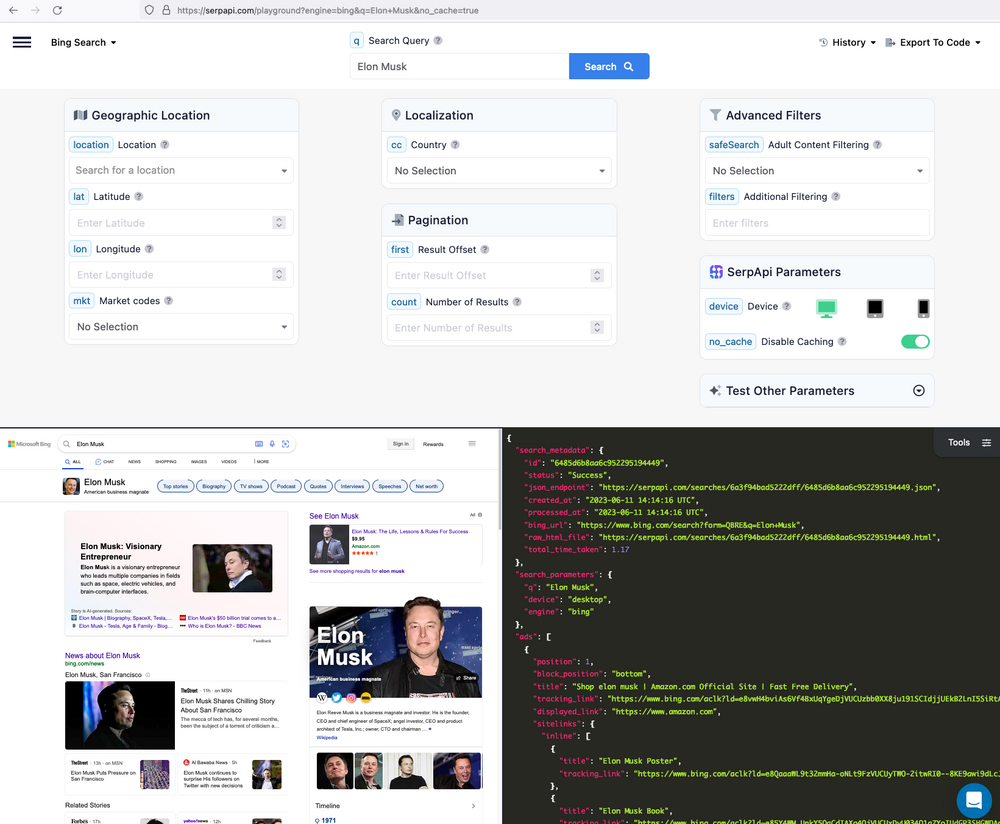
Task: Open the Intercom chat bubble
Action: 974,801
